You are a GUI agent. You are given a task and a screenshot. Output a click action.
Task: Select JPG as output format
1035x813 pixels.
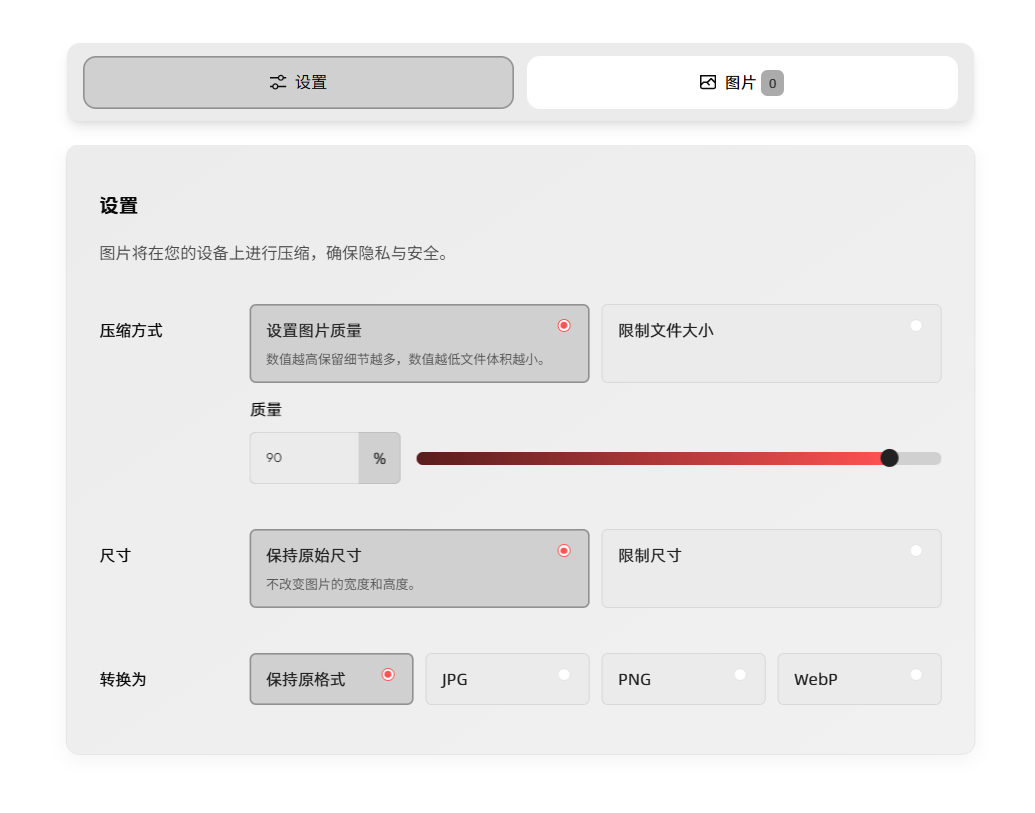[x=507, y=679]
